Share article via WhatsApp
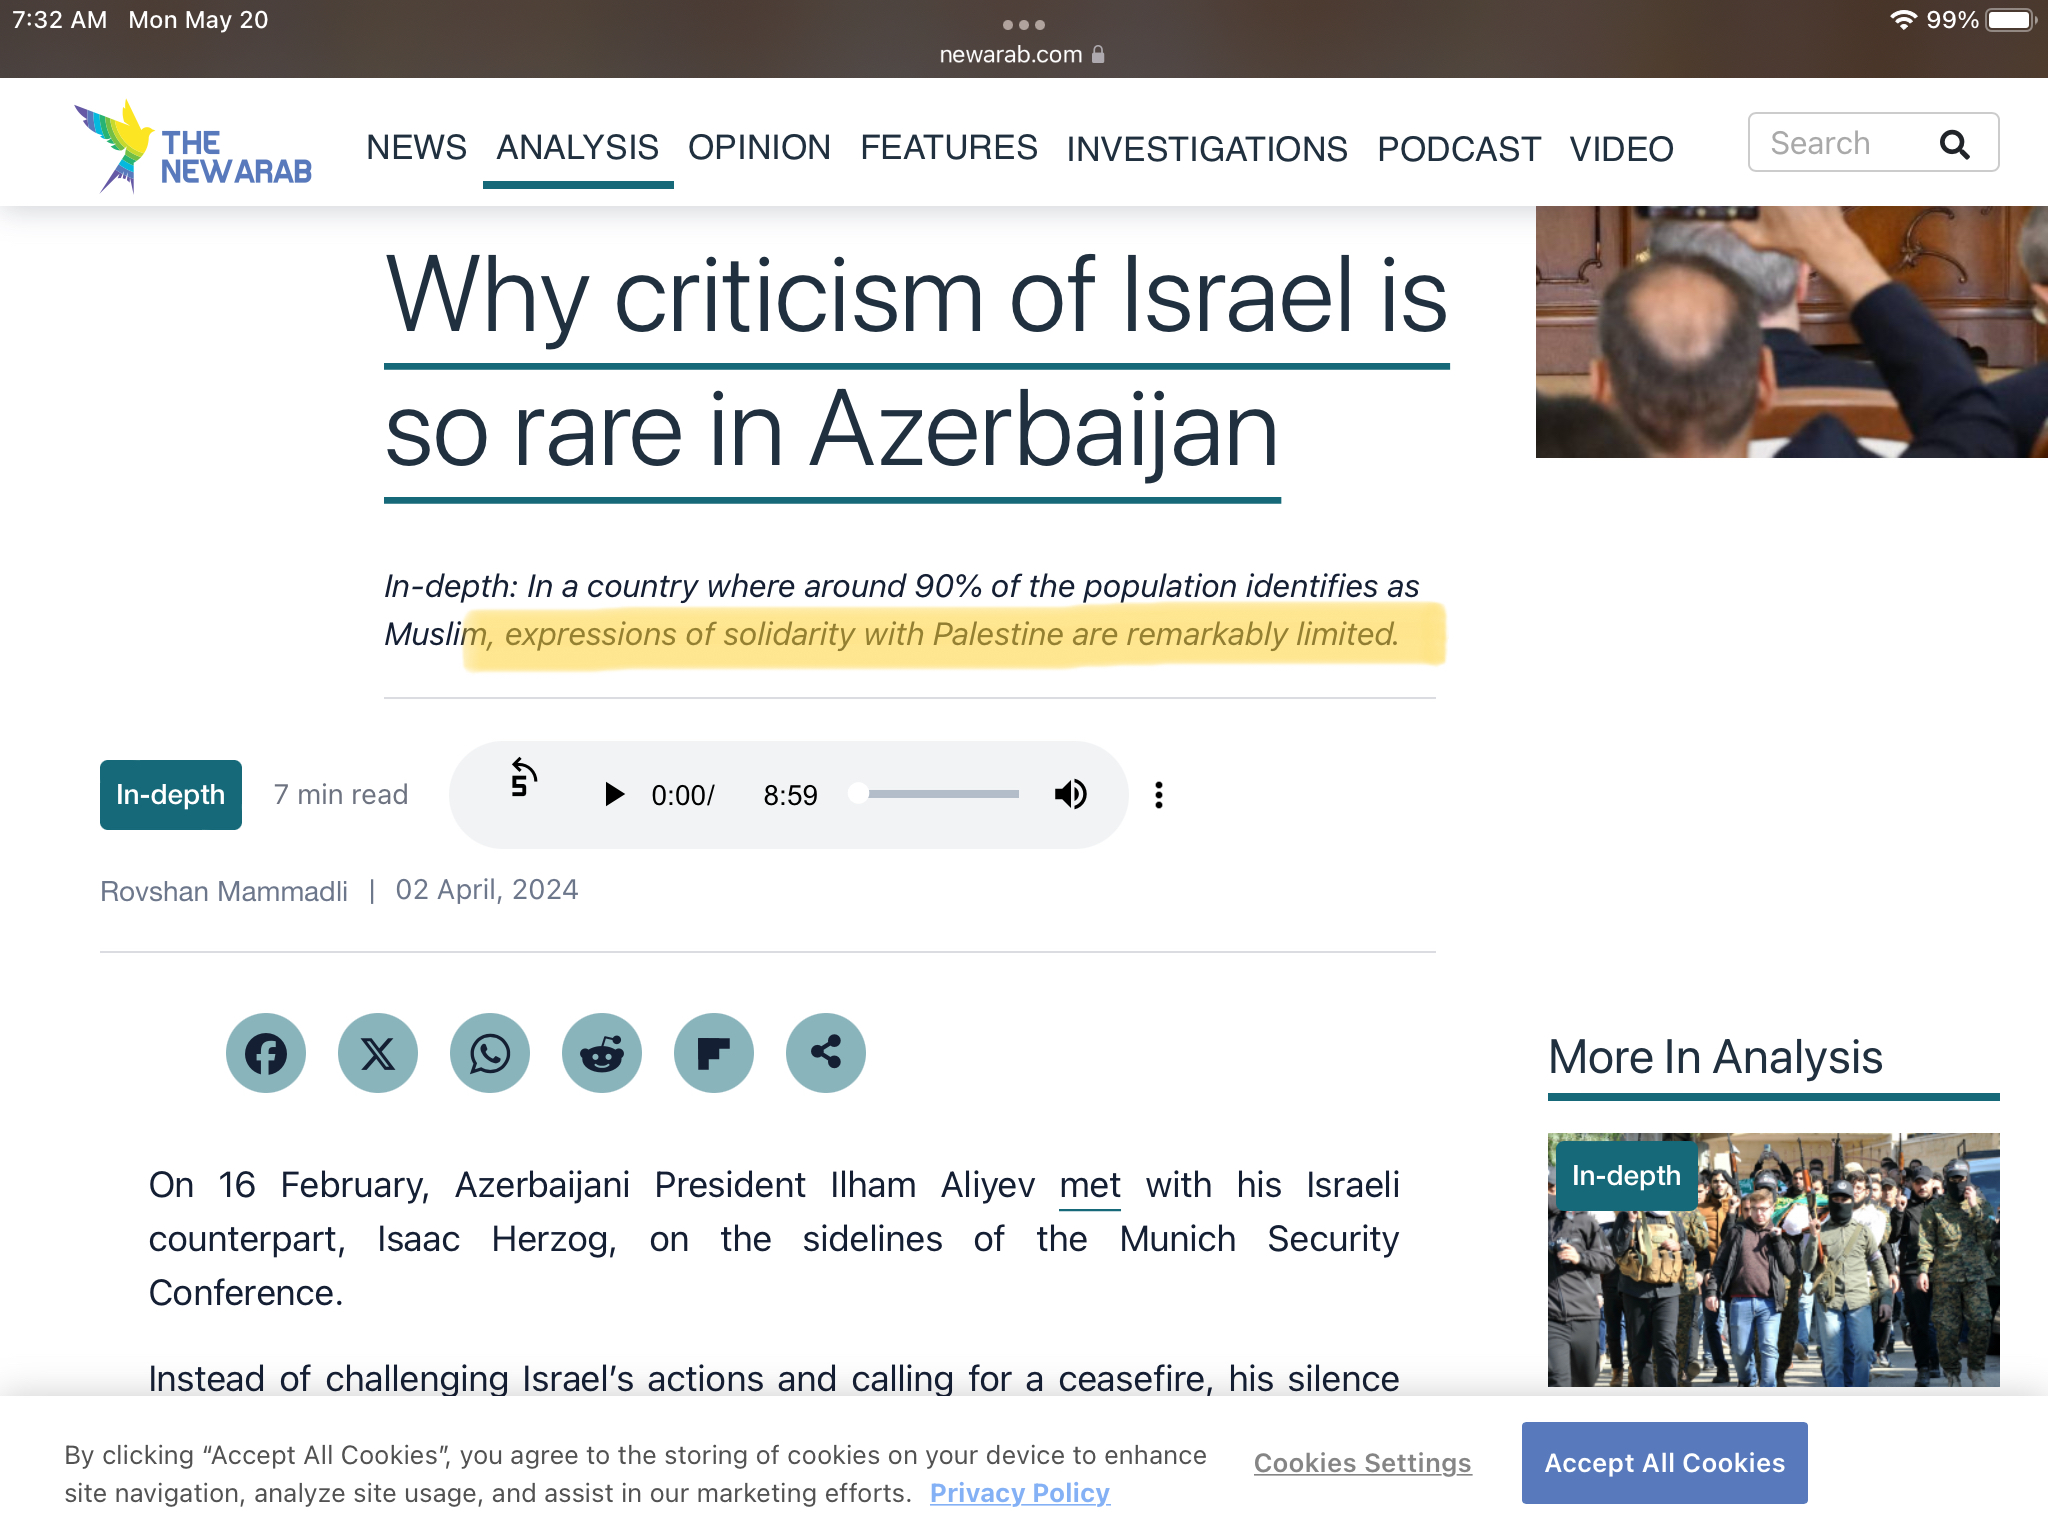2048x1536 pixels. [490, 1053]
